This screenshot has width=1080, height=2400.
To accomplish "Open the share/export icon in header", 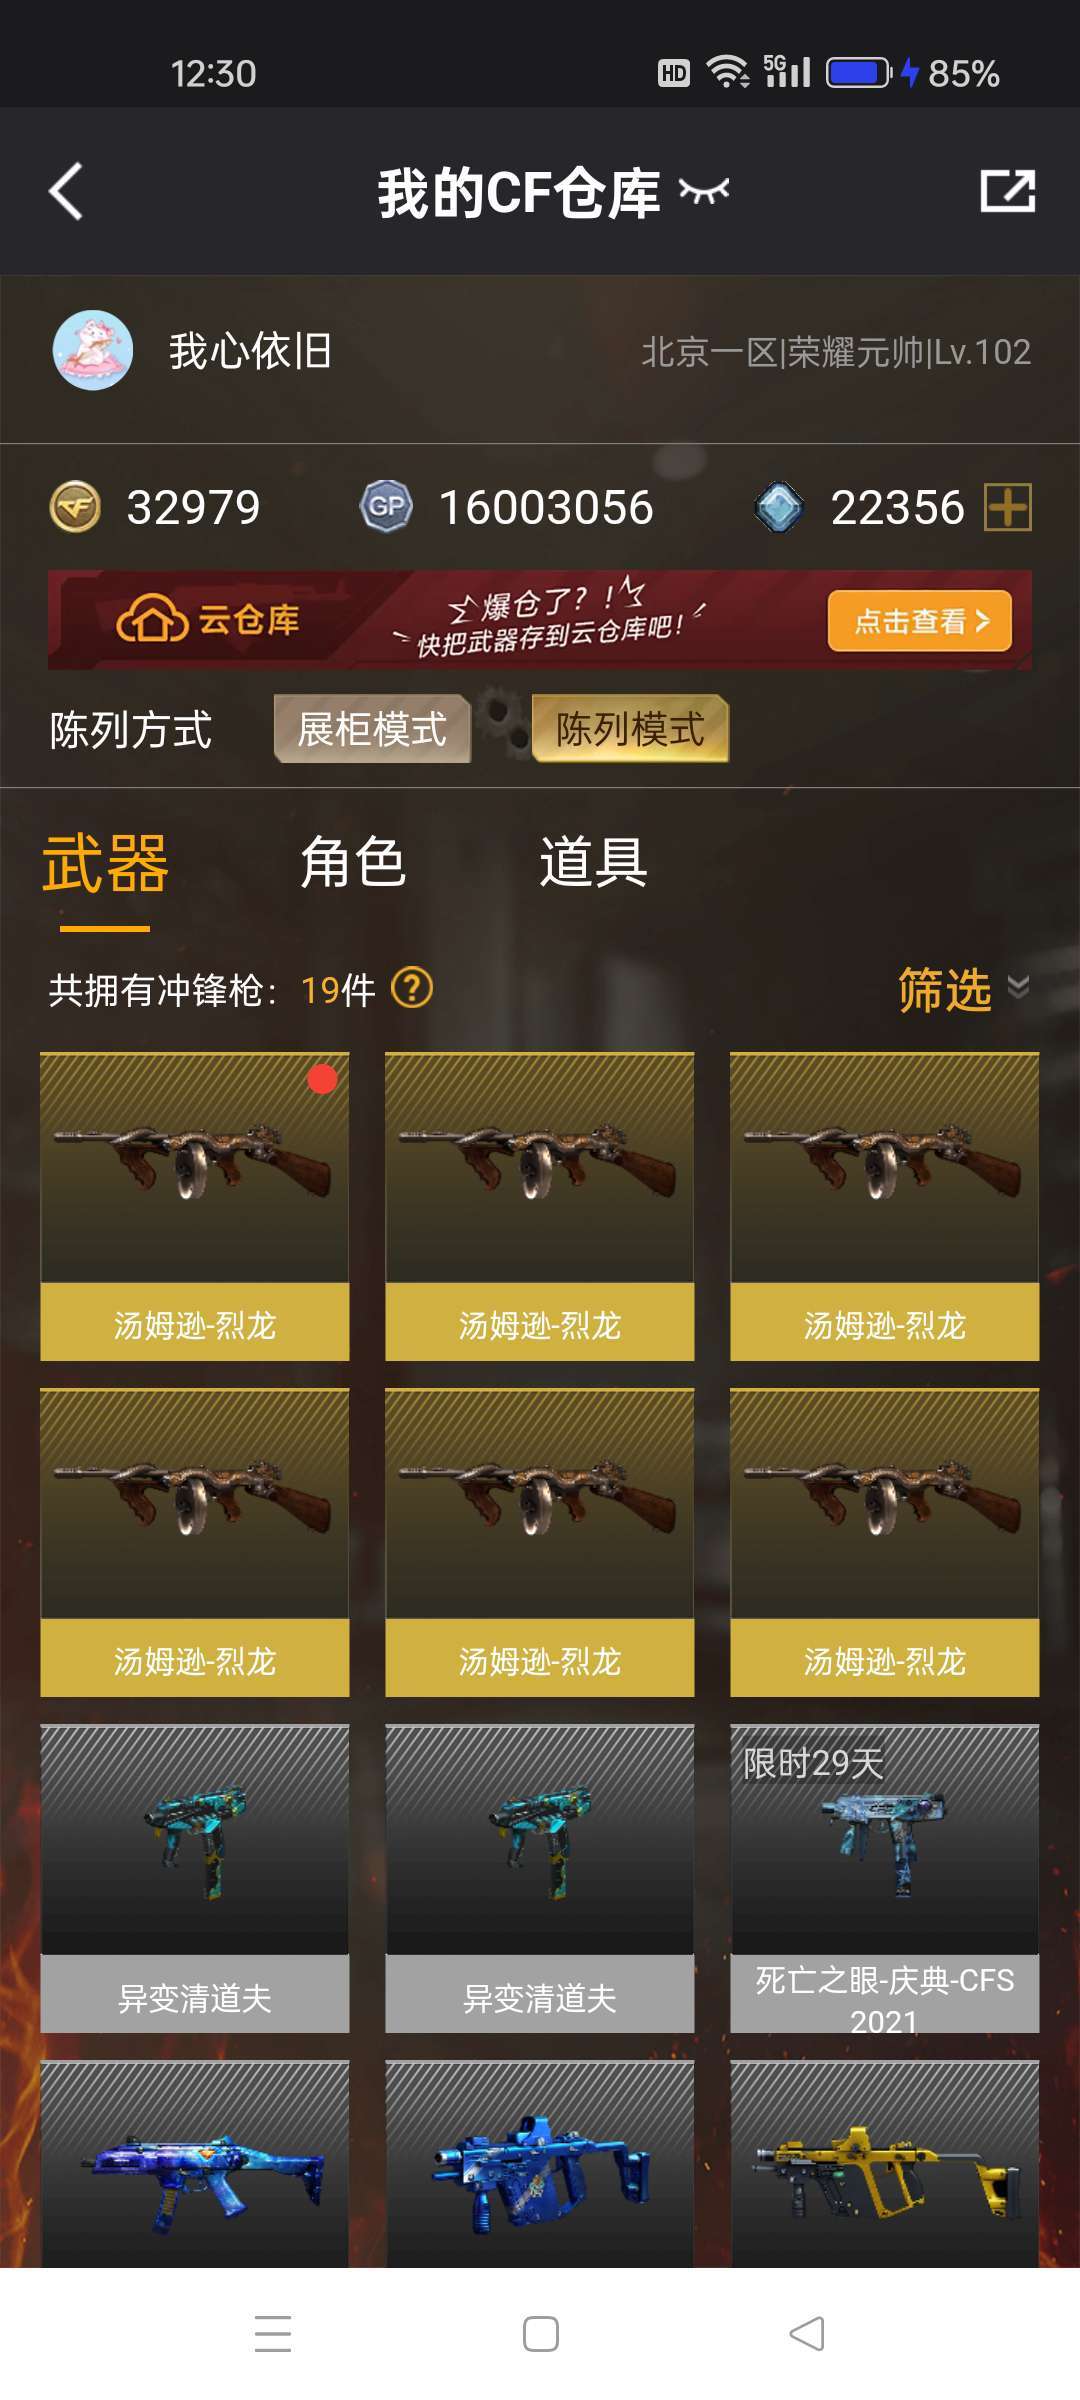I will [x=1007, y=190].
